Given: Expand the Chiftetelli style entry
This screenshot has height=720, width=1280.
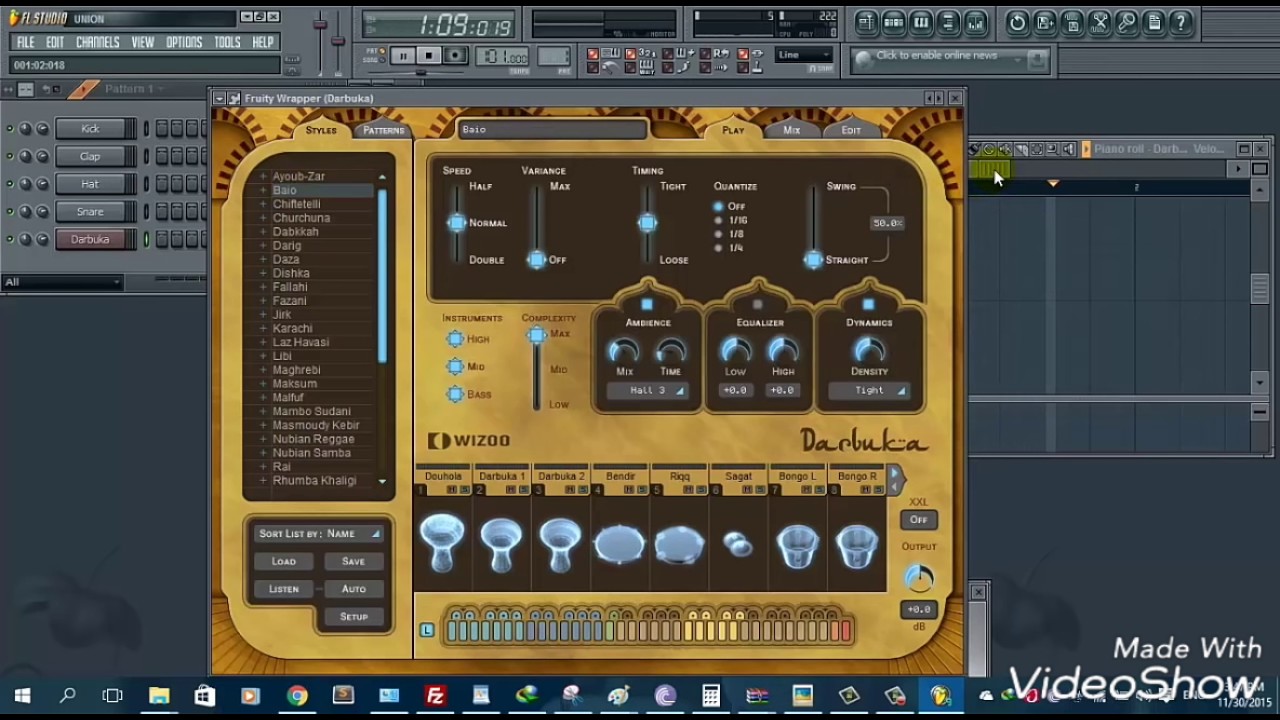Looking at the screenshot, I should [x=263, y=204].
